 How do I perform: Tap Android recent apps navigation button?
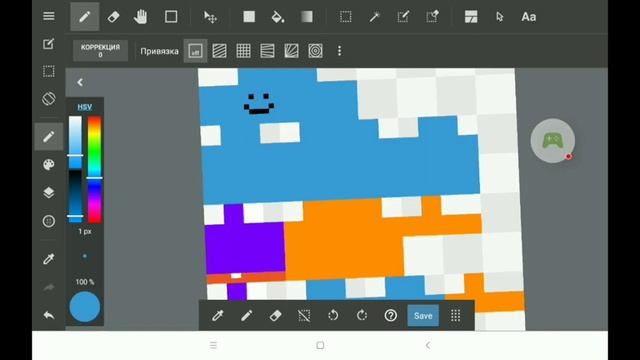pyautogui.click(x=213, y=345)
